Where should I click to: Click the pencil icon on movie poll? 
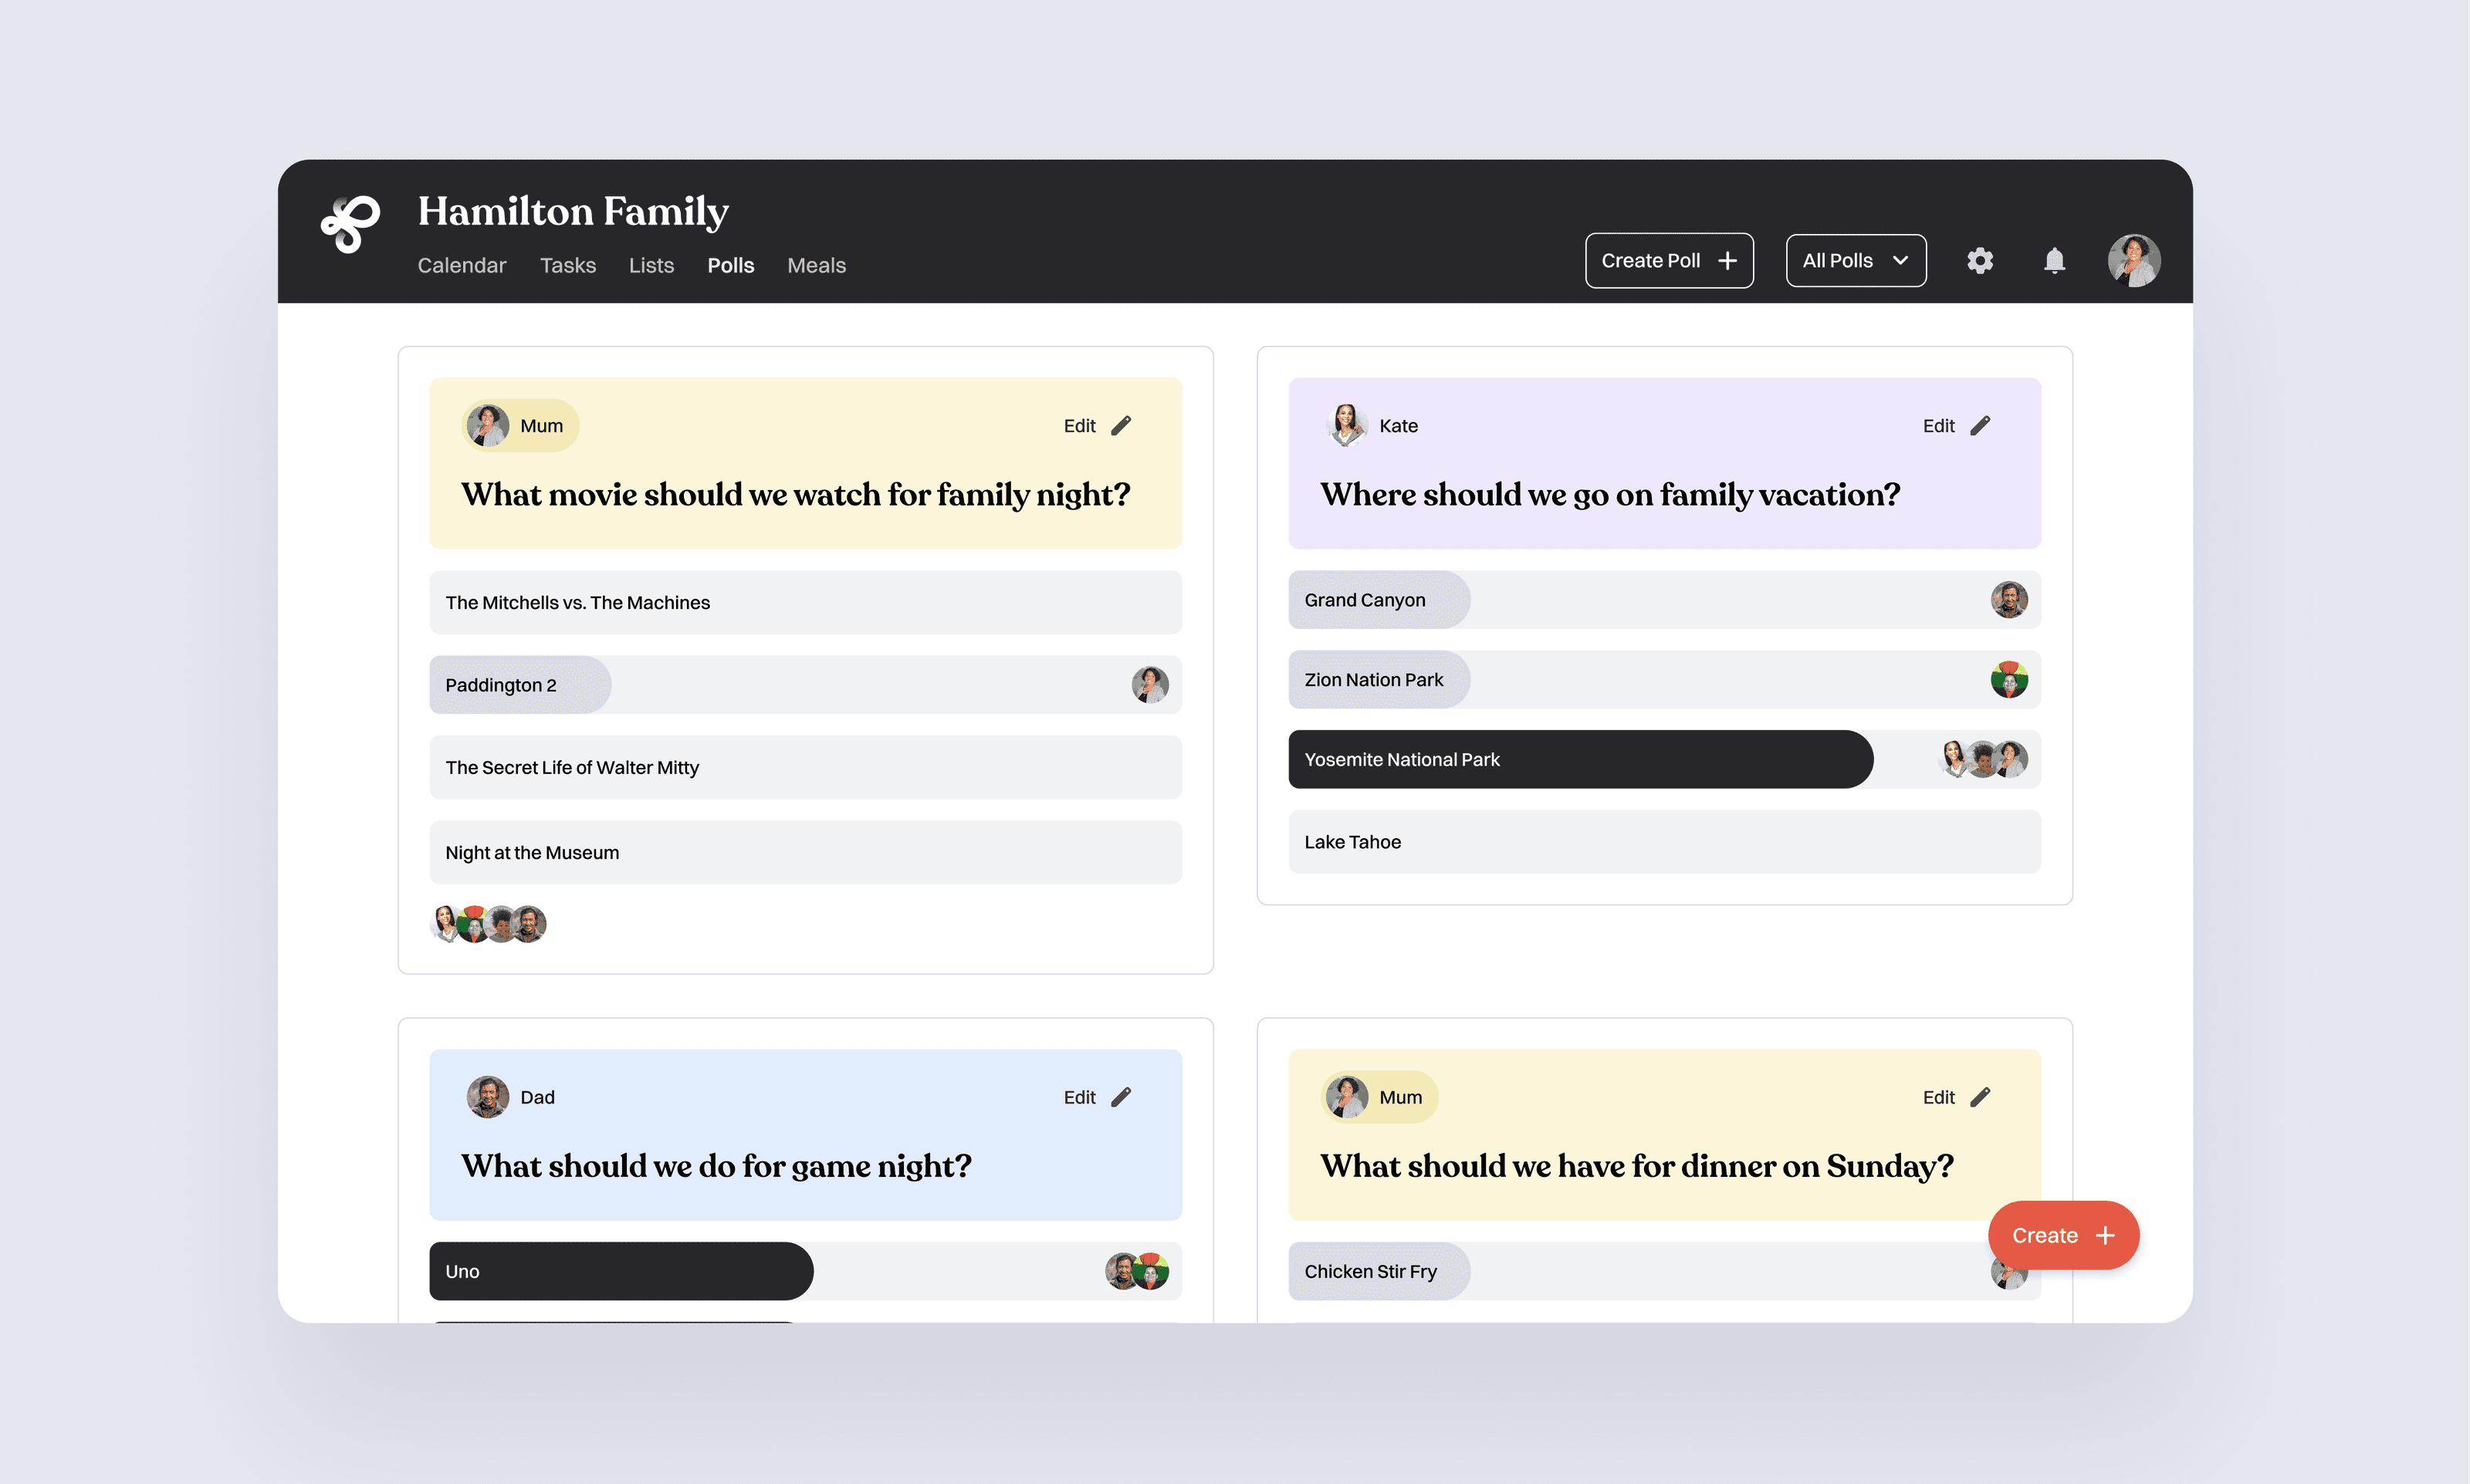coord(1122,426)
